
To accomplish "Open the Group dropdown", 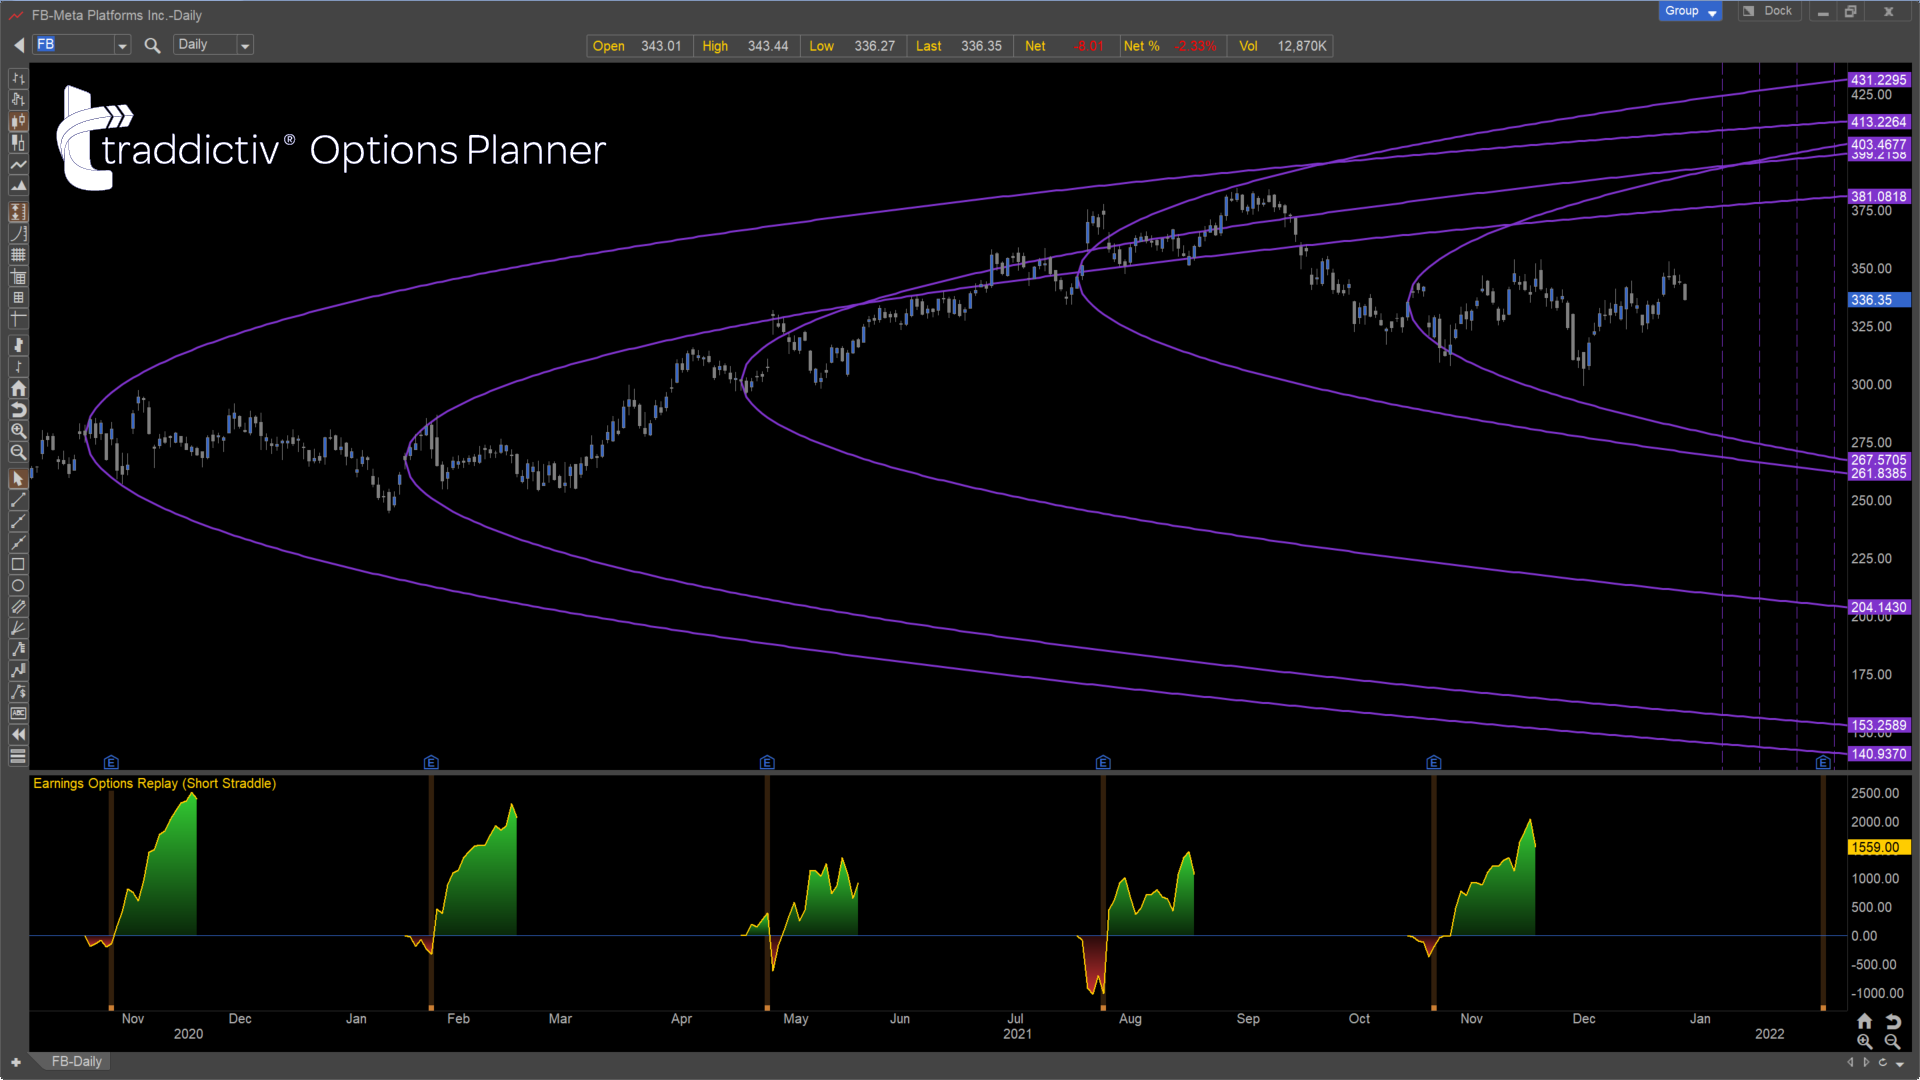I will (x=1690, y=11).
